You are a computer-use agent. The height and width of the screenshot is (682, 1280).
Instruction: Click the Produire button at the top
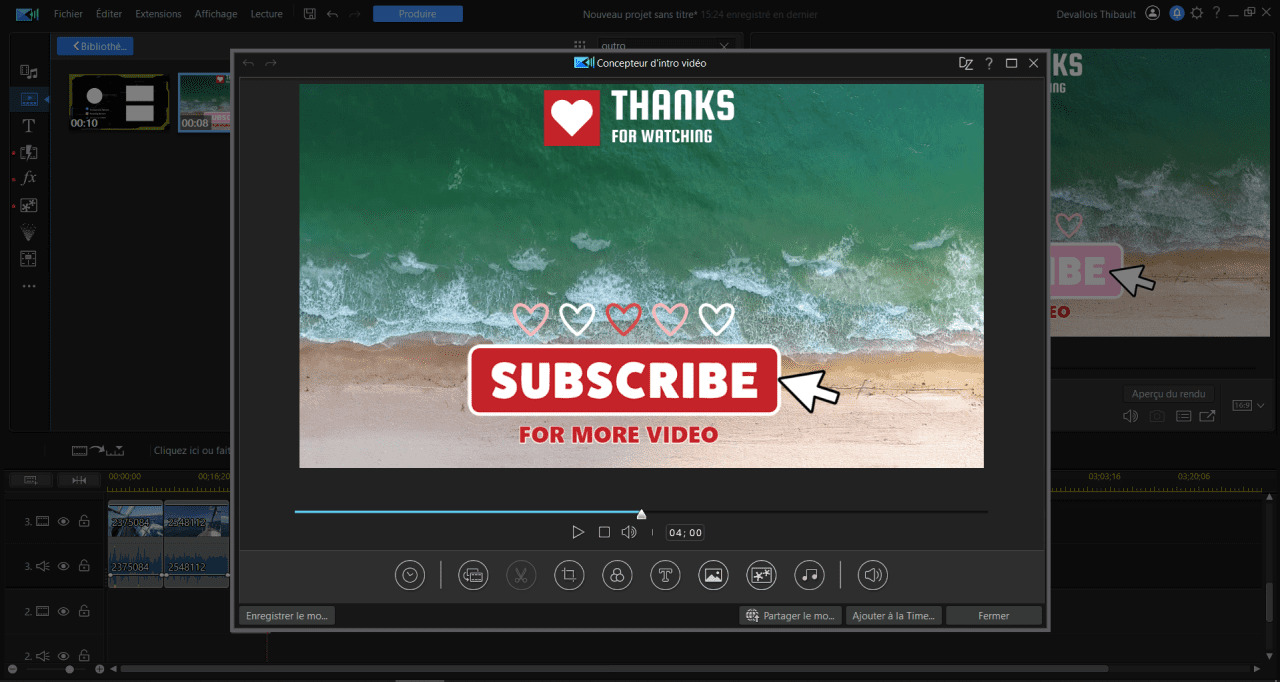point(419,13)
